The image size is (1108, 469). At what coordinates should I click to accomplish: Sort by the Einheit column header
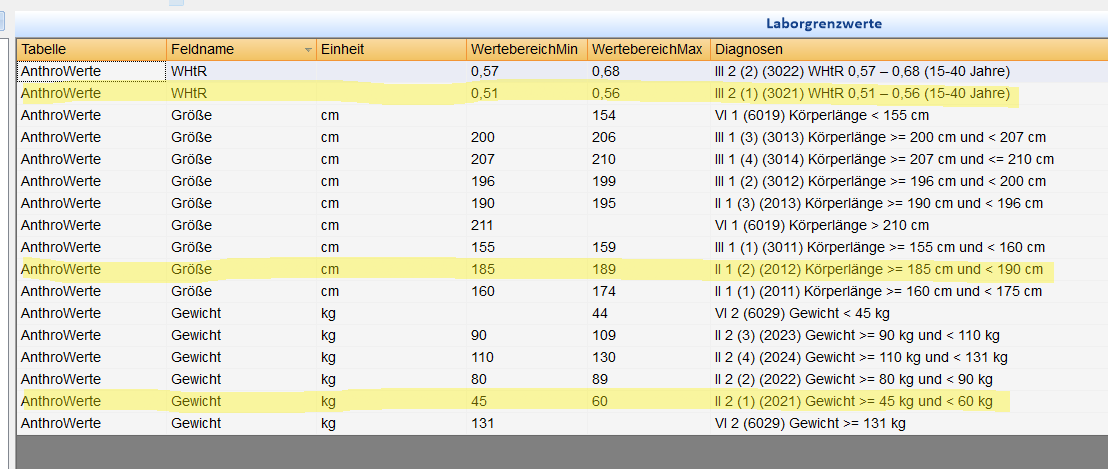click(391, 49)
